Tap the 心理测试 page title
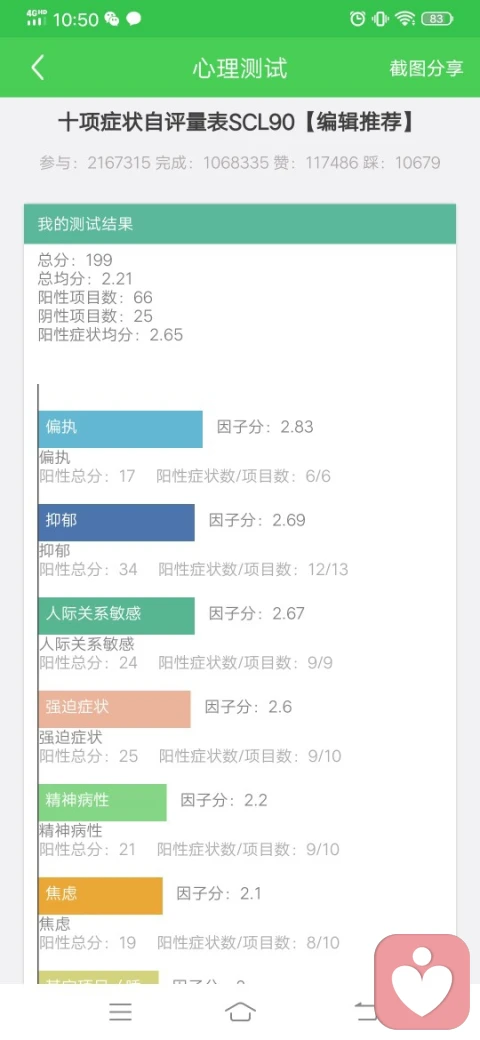Screen dimensions: 480x1040 (x=240, y=68)
